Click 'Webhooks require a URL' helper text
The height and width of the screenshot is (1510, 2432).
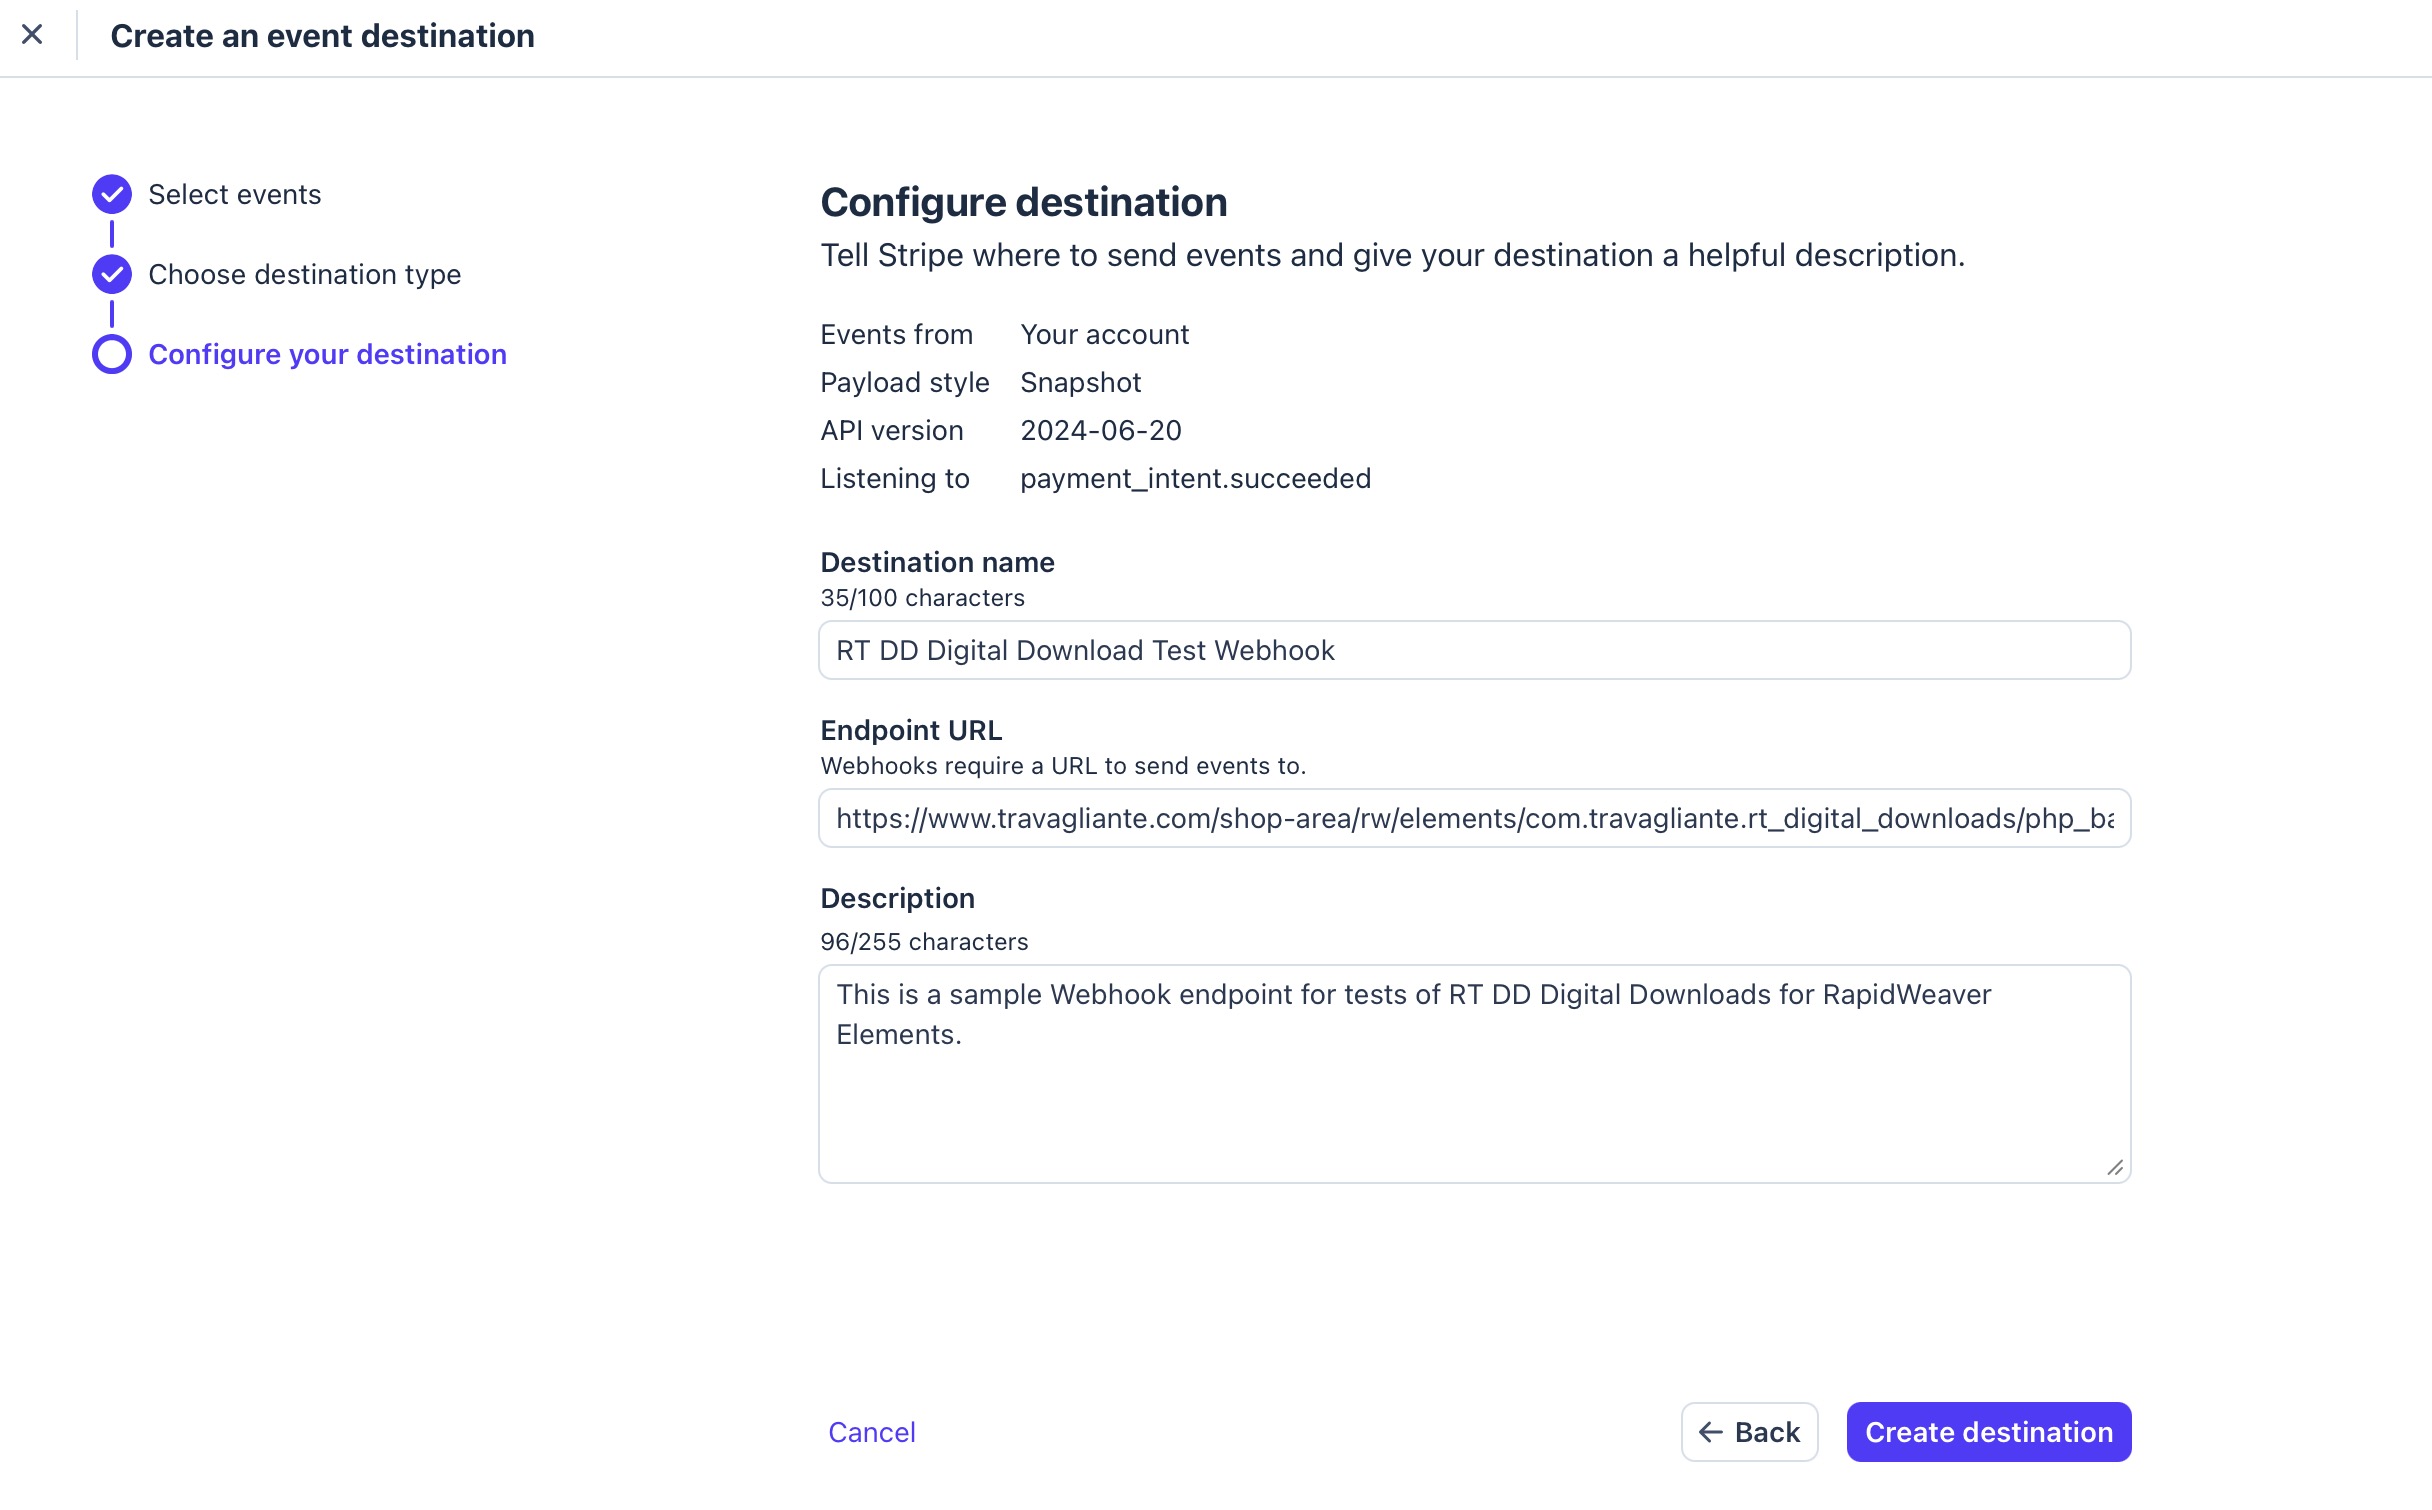tap(1064, 766)
